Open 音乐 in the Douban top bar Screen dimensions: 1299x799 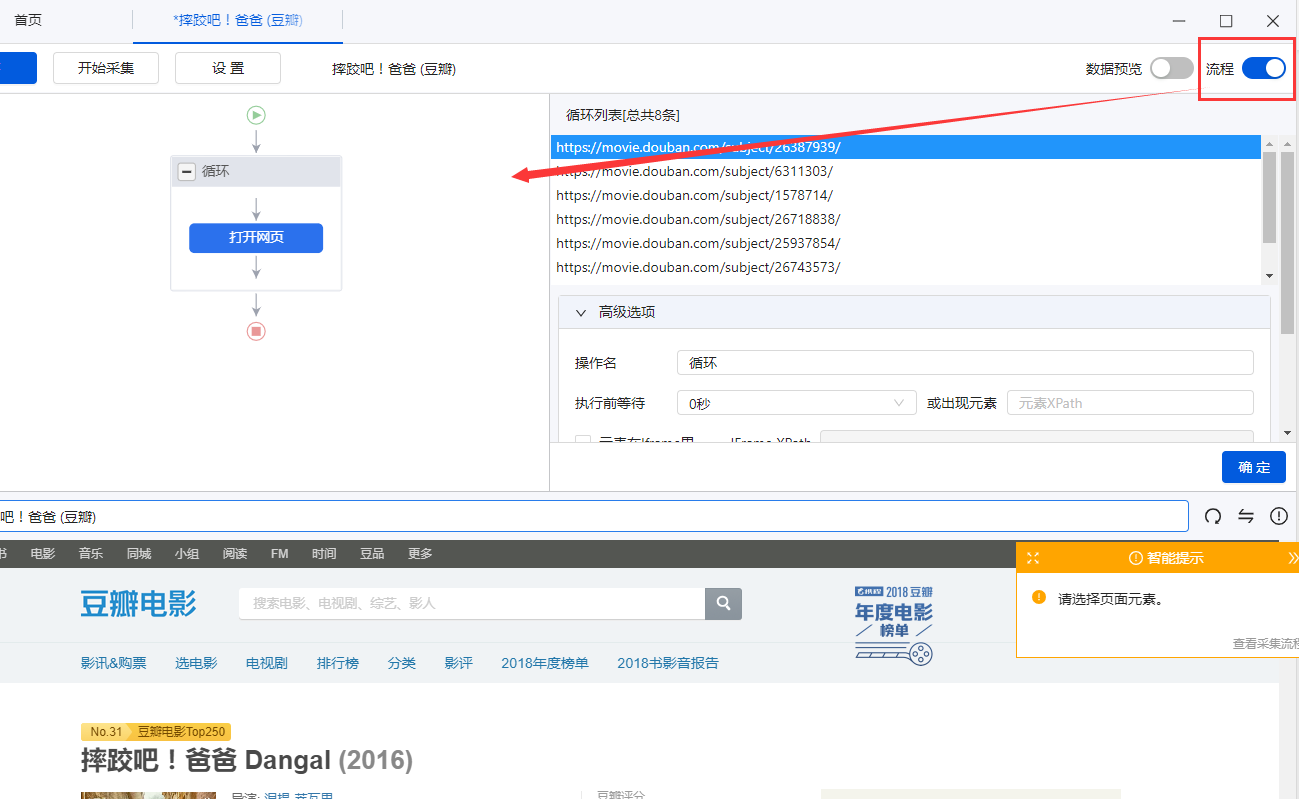click(x=91, y=553)
